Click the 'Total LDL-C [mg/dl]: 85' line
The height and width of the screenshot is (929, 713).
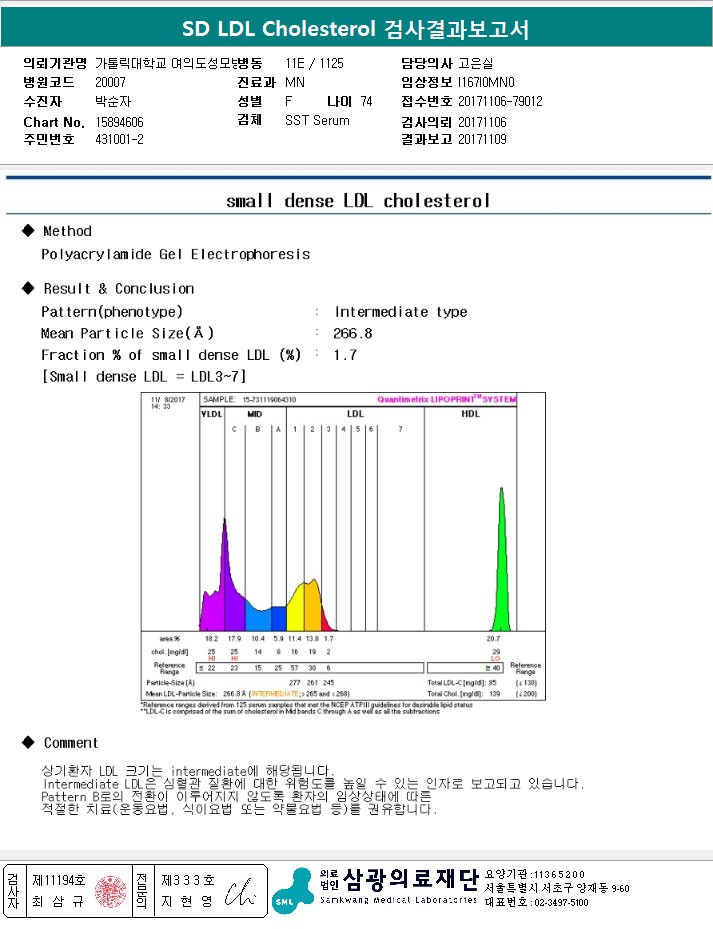coord(462,683)
